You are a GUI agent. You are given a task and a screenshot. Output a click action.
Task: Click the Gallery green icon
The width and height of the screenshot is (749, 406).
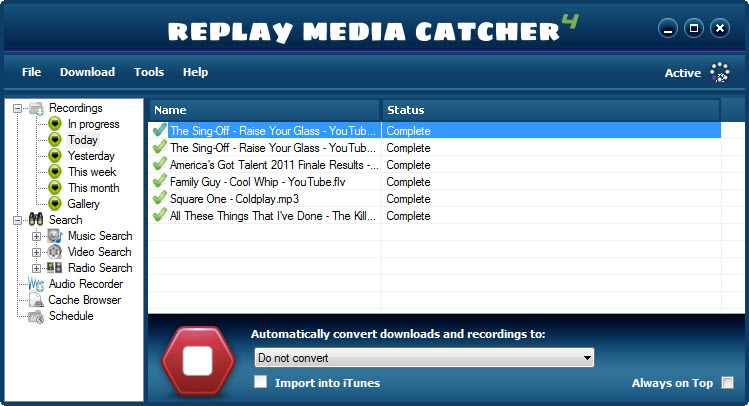pos(55,204)
